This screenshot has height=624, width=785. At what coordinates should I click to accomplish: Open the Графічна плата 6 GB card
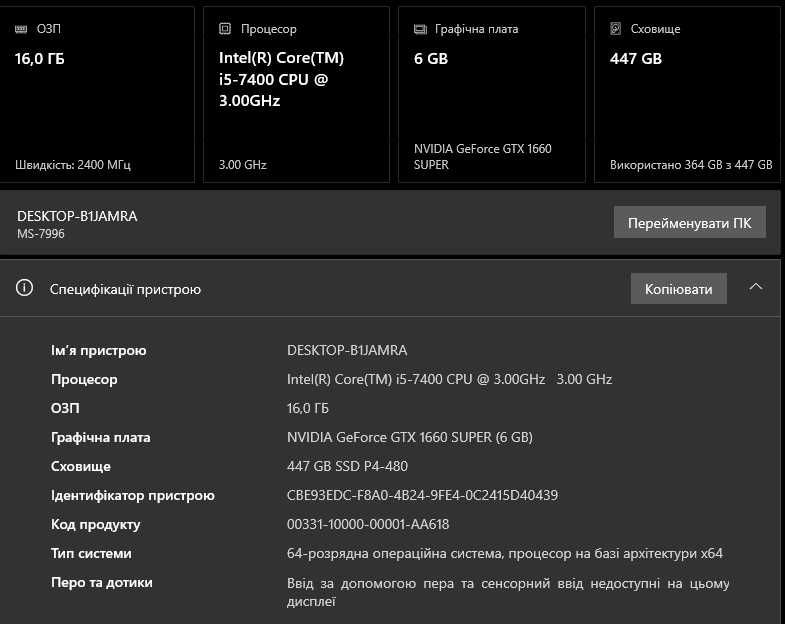click(492, 95)
